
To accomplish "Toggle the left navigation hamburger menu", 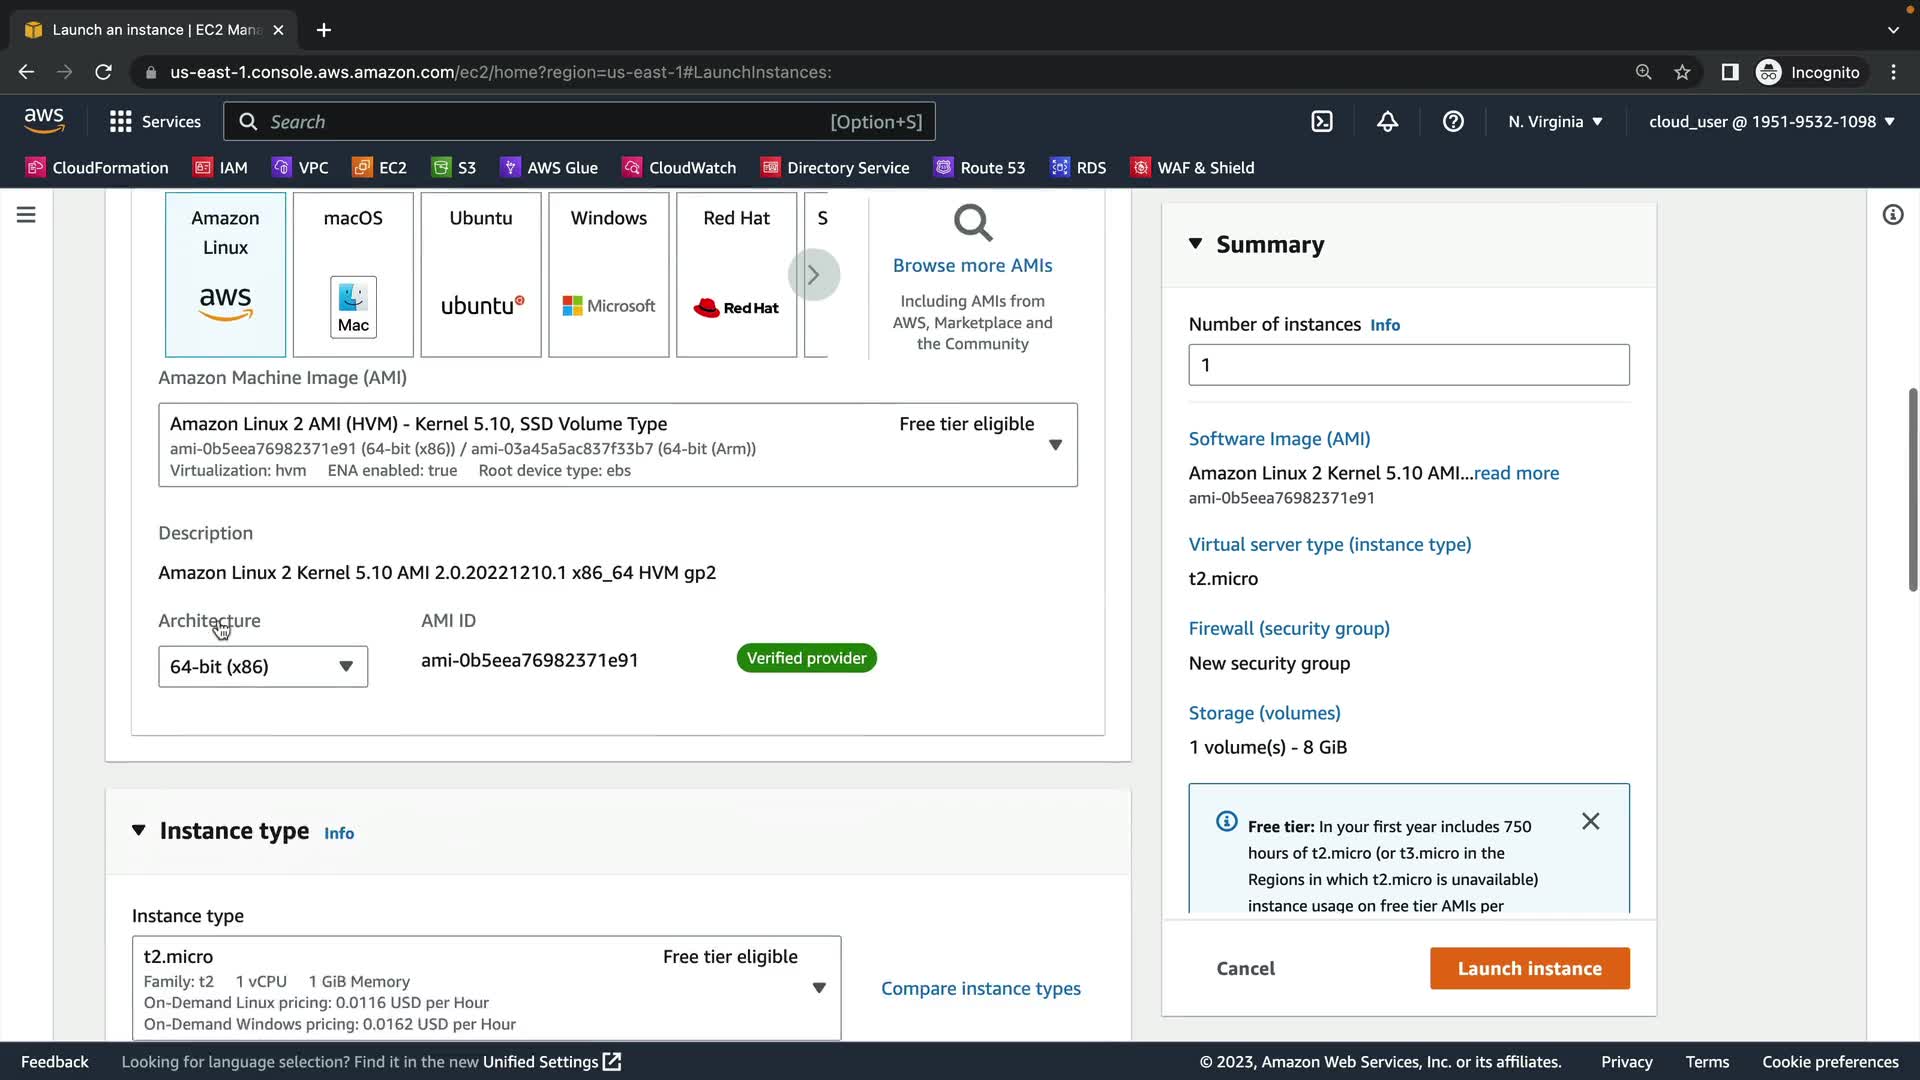I will point(26,215).
